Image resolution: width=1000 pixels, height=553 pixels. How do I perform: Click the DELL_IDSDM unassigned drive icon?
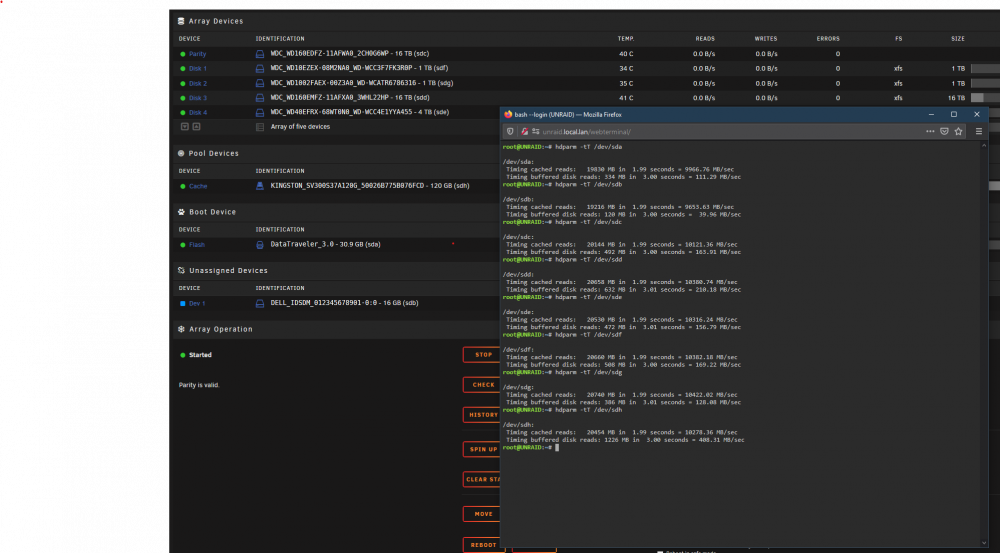coord(260,304)
